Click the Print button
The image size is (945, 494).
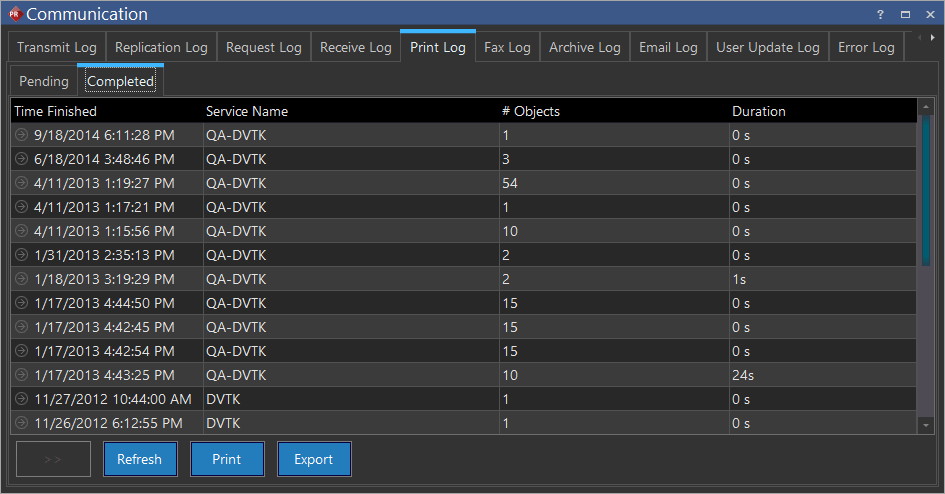click(227, 459)
